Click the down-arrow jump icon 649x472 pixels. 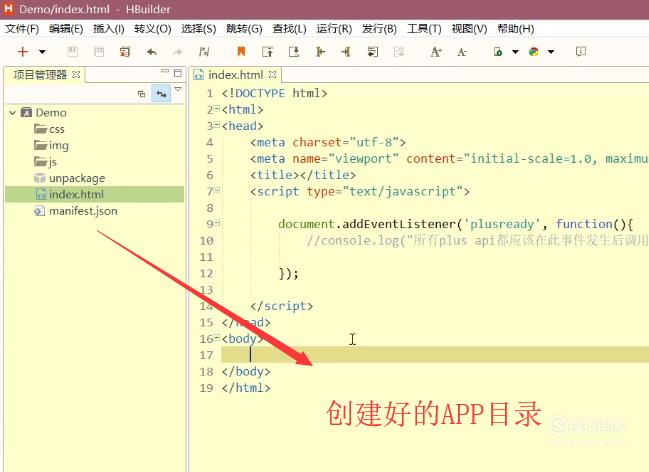[x=294, y=52]
